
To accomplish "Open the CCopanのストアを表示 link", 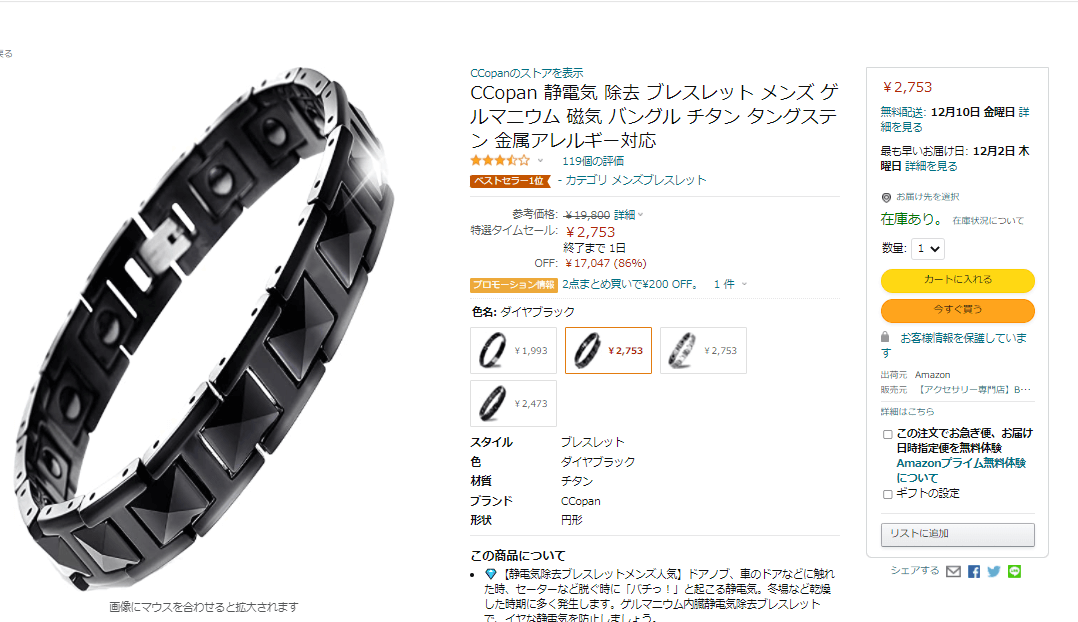I will coord(527,73).
